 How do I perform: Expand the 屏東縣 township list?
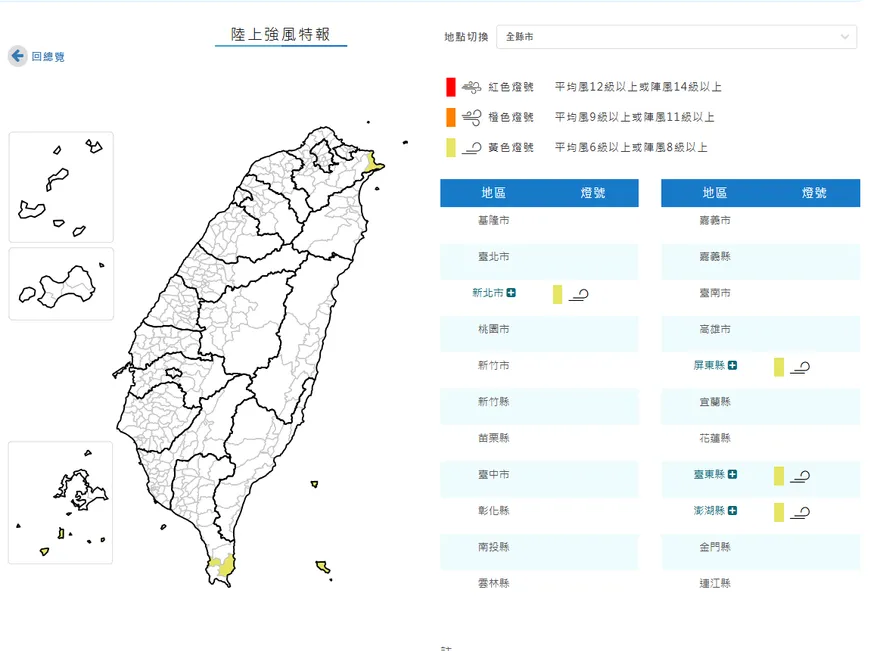point(732,366)
